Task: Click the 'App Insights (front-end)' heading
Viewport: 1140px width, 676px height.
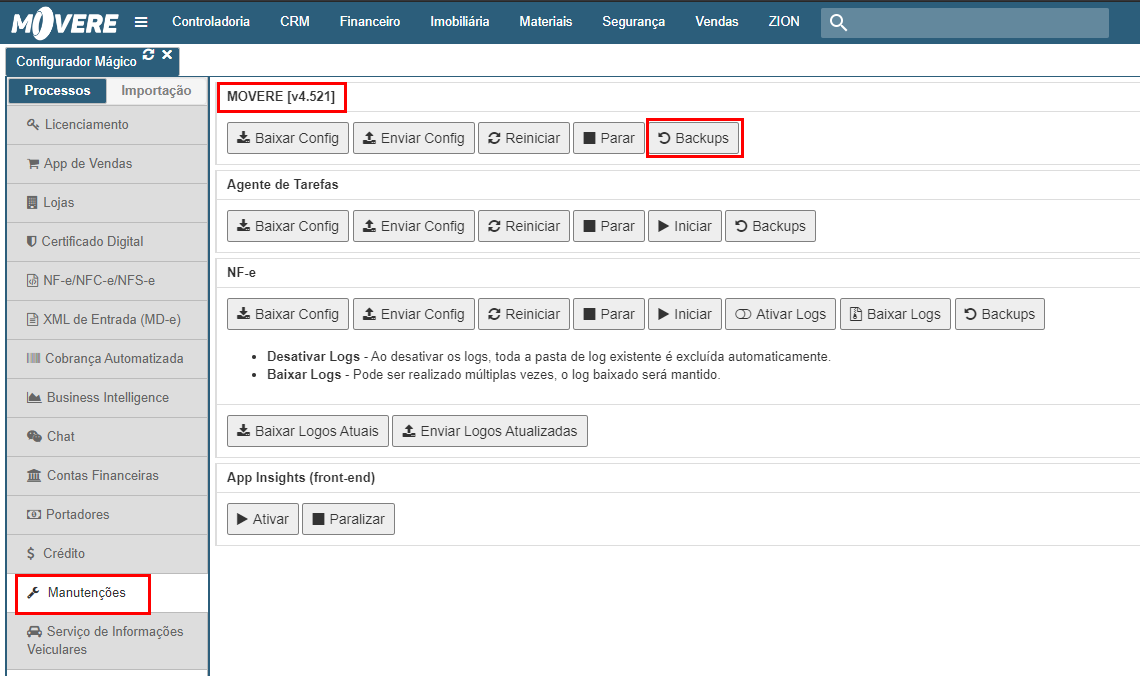Action: click(x=301, y=478)
